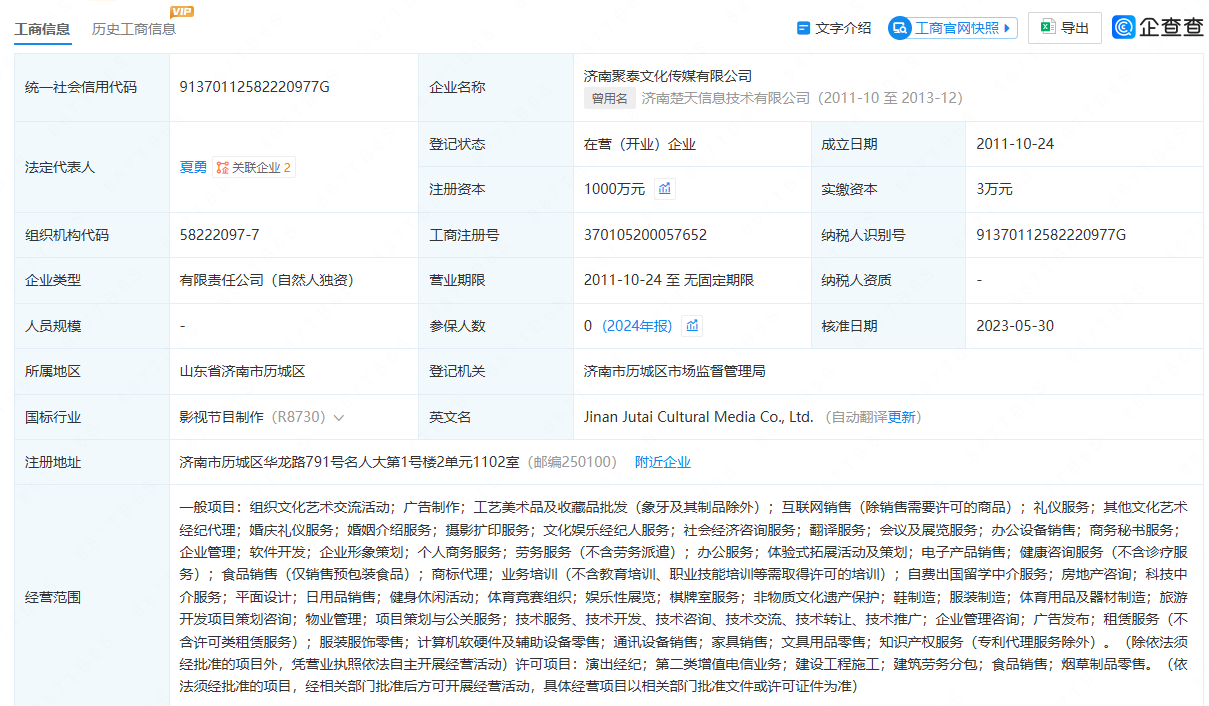
Task: Click the VIP badge above 历史工商信息
Action: coord(181,12)
